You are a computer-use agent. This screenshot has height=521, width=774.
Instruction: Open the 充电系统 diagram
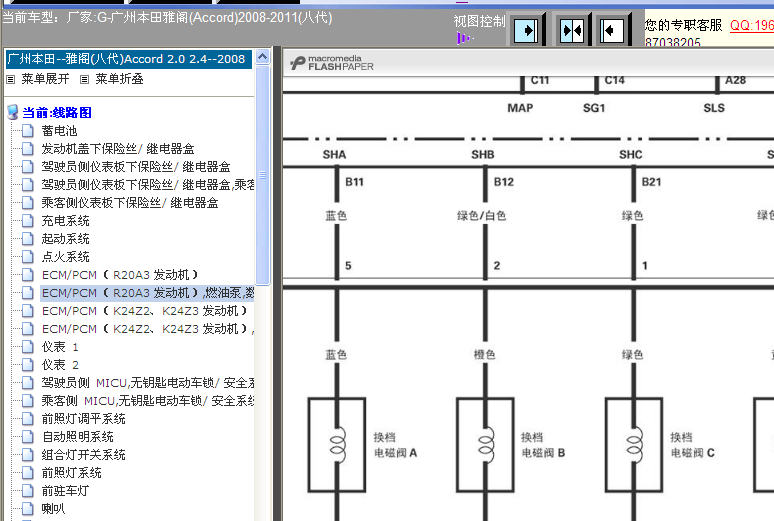pyautogui.click(x=65, y=221)
